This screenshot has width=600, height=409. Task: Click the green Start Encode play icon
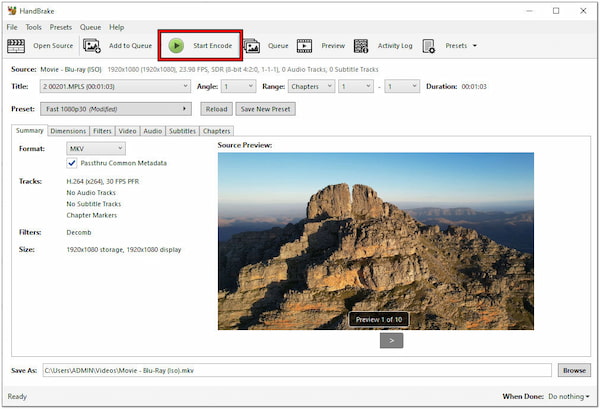click(176, 46)
